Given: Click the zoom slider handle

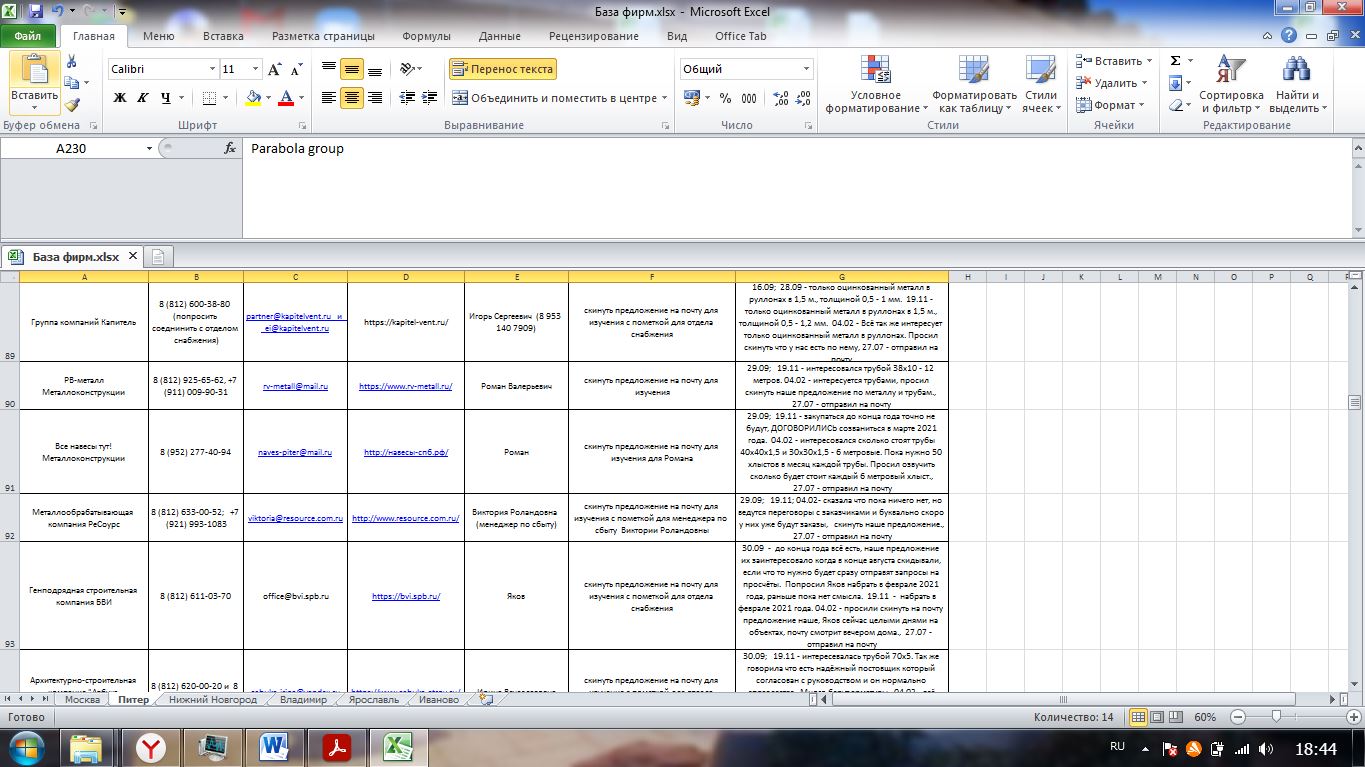Looking at the screenshot, I should click(1276, 717).
